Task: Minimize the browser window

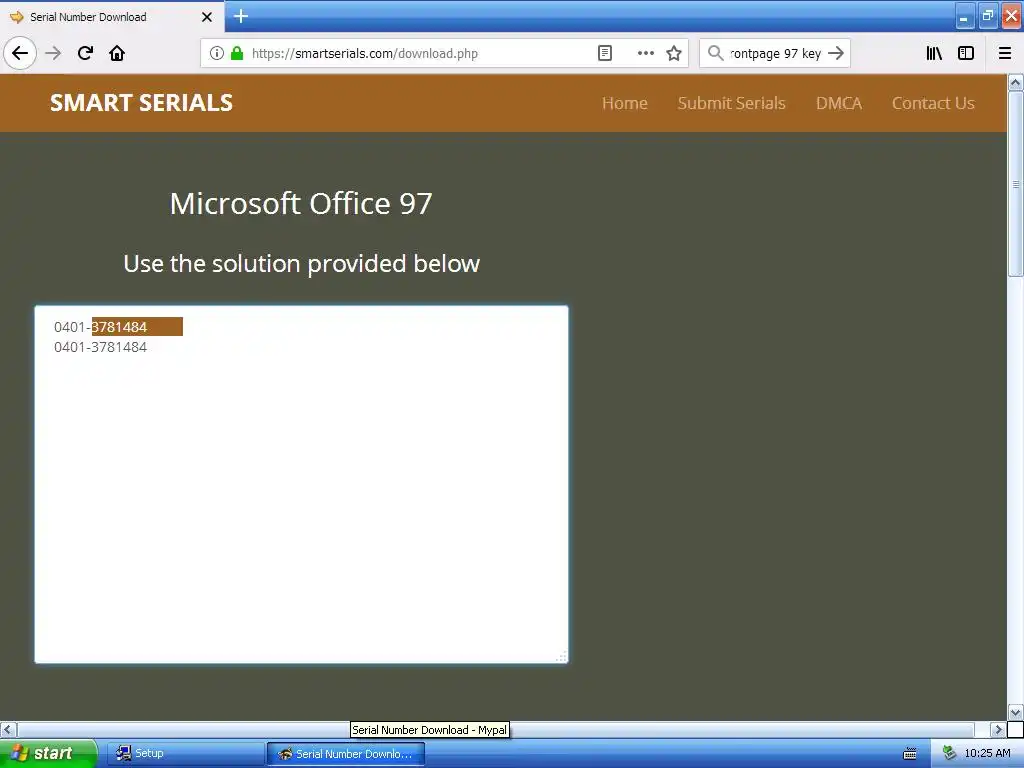Action: (x=964, y=17)
